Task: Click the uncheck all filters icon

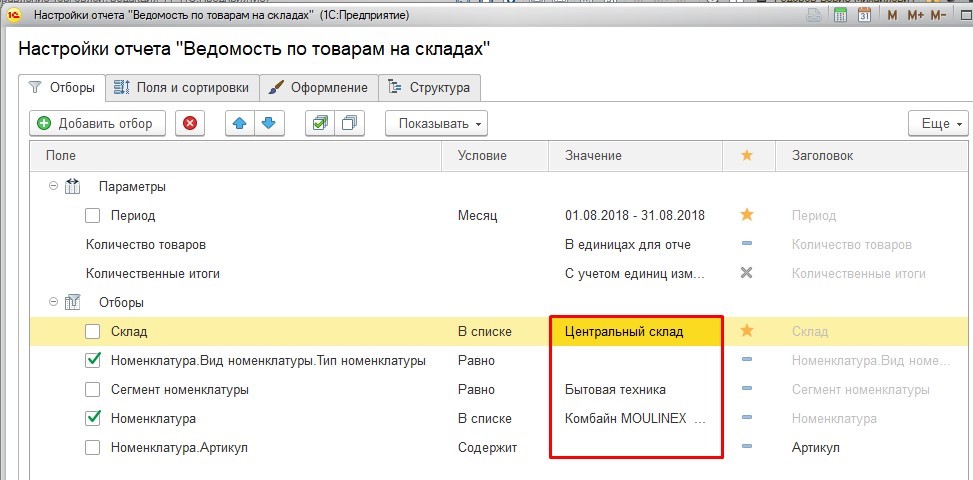Action: (x=349, y=123)
